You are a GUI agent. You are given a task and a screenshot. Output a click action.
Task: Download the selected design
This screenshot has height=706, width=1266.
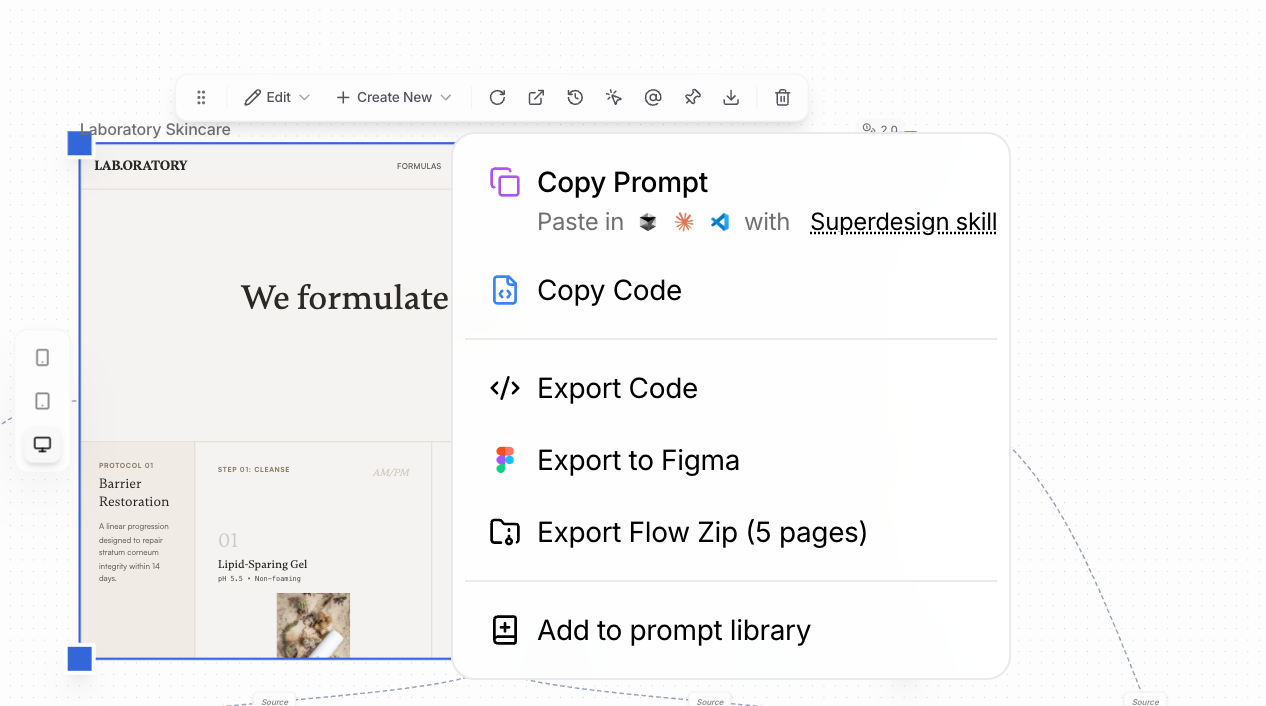click(731, 97)
